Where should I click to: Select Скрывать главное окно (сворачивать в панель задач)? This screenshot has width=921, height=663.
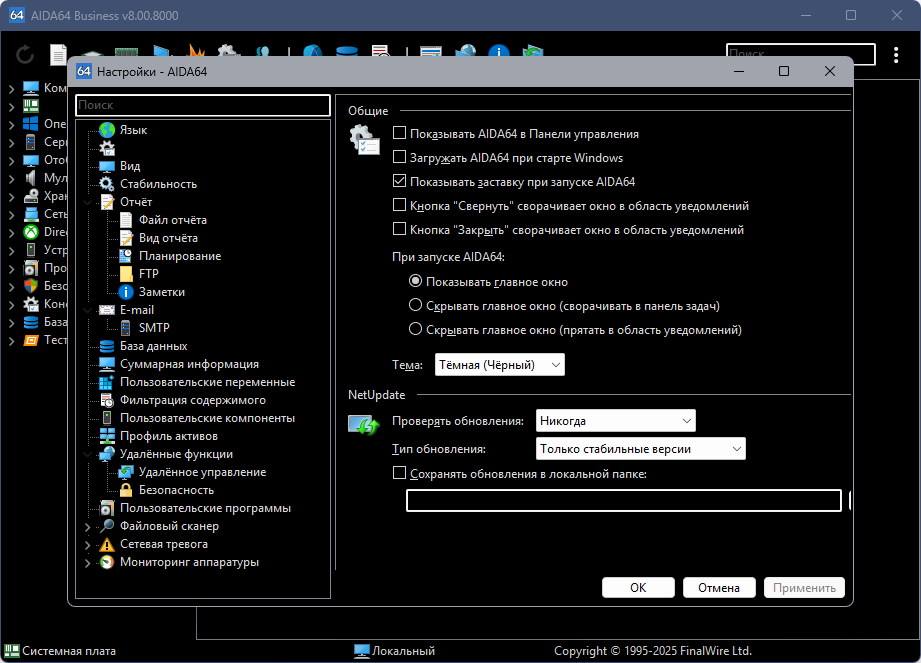(x=415, y=305)
